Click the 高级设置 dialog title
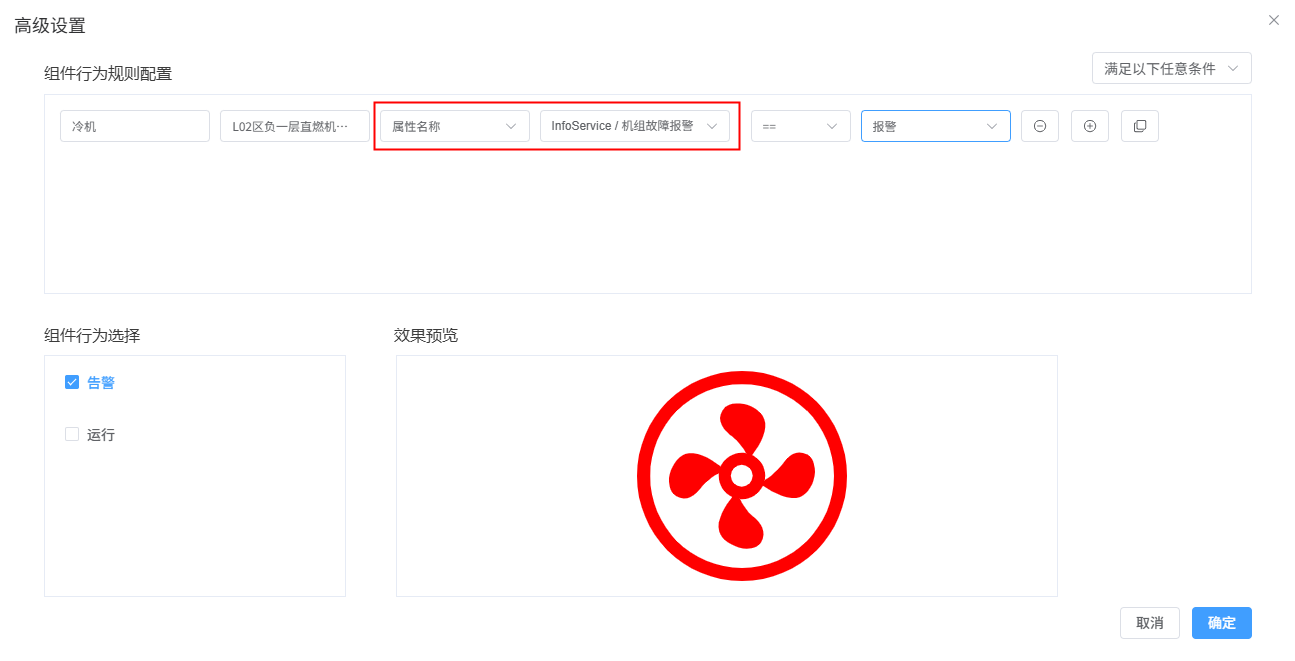 (x=50, y=26)
